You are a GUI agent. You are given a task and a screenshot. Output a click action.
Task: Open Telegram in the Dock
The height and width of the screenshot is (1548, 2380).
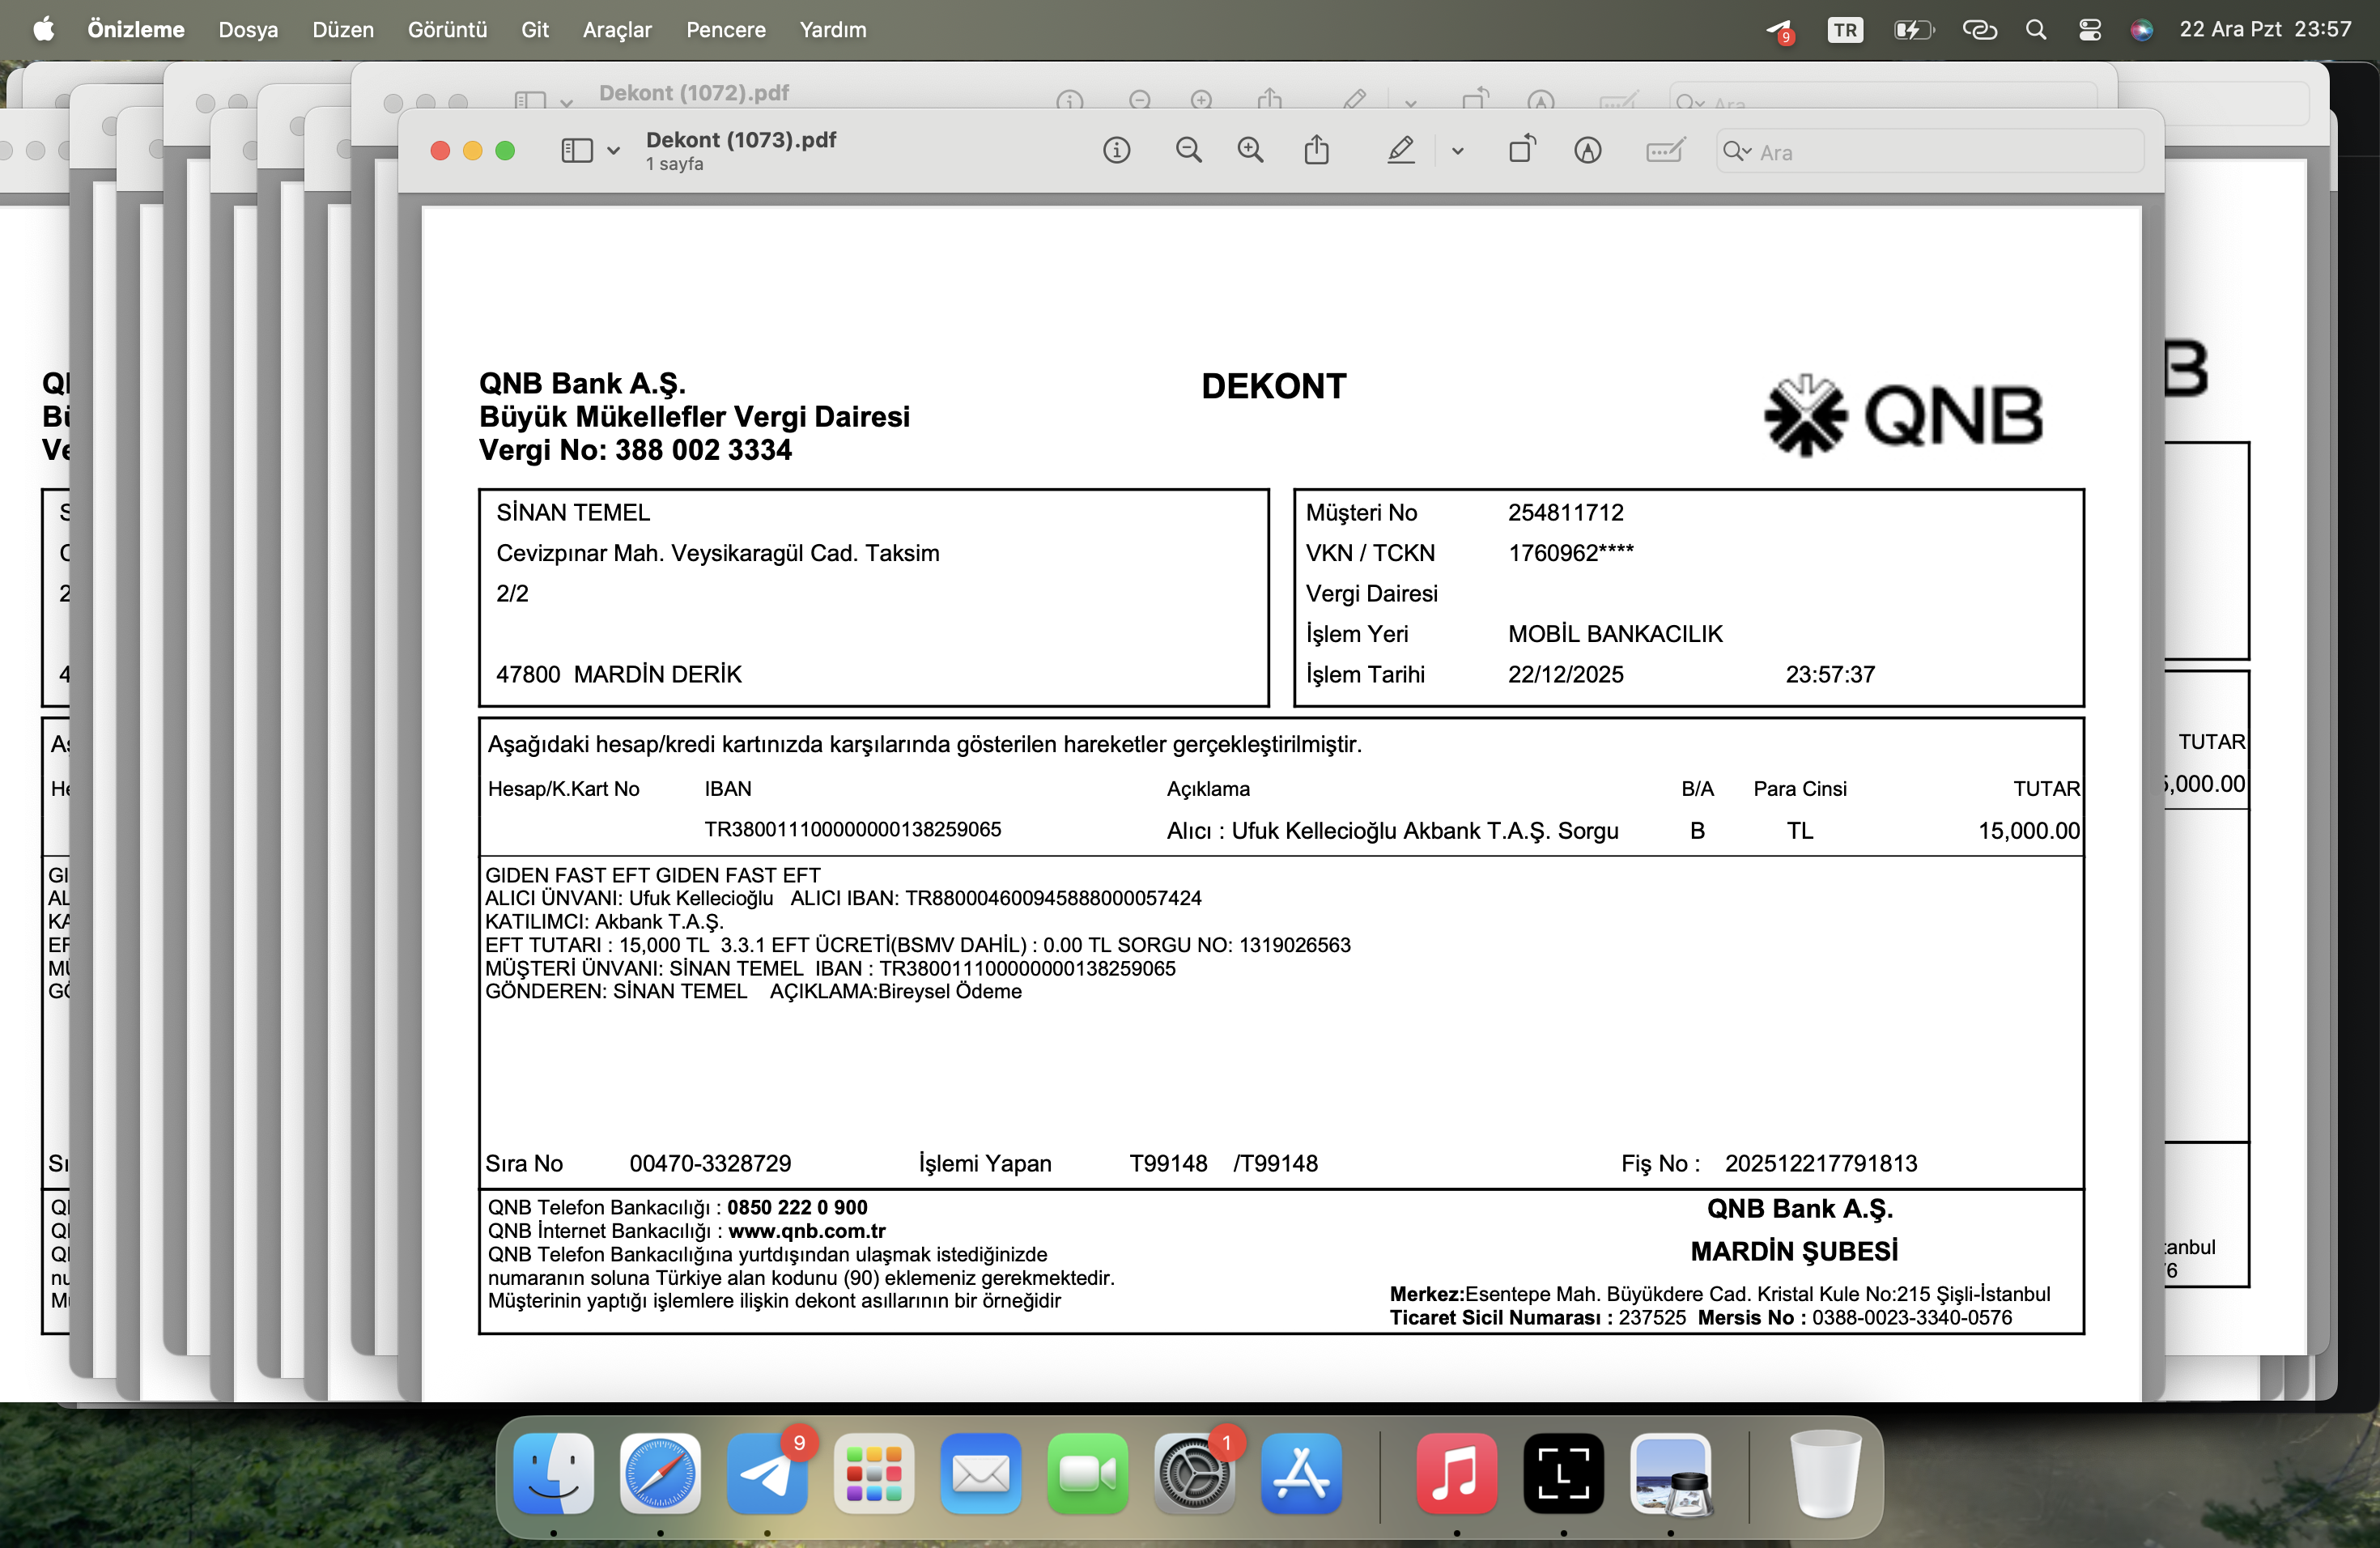pyautogui.click(x=767, y=1473)
